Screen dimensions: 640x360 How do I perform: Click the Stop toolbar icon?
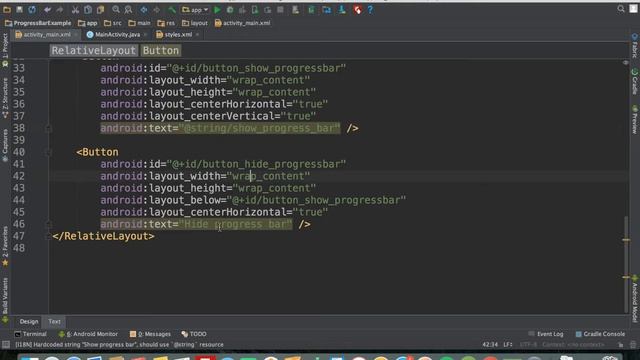pyautogui.click(x=280, y=9)
